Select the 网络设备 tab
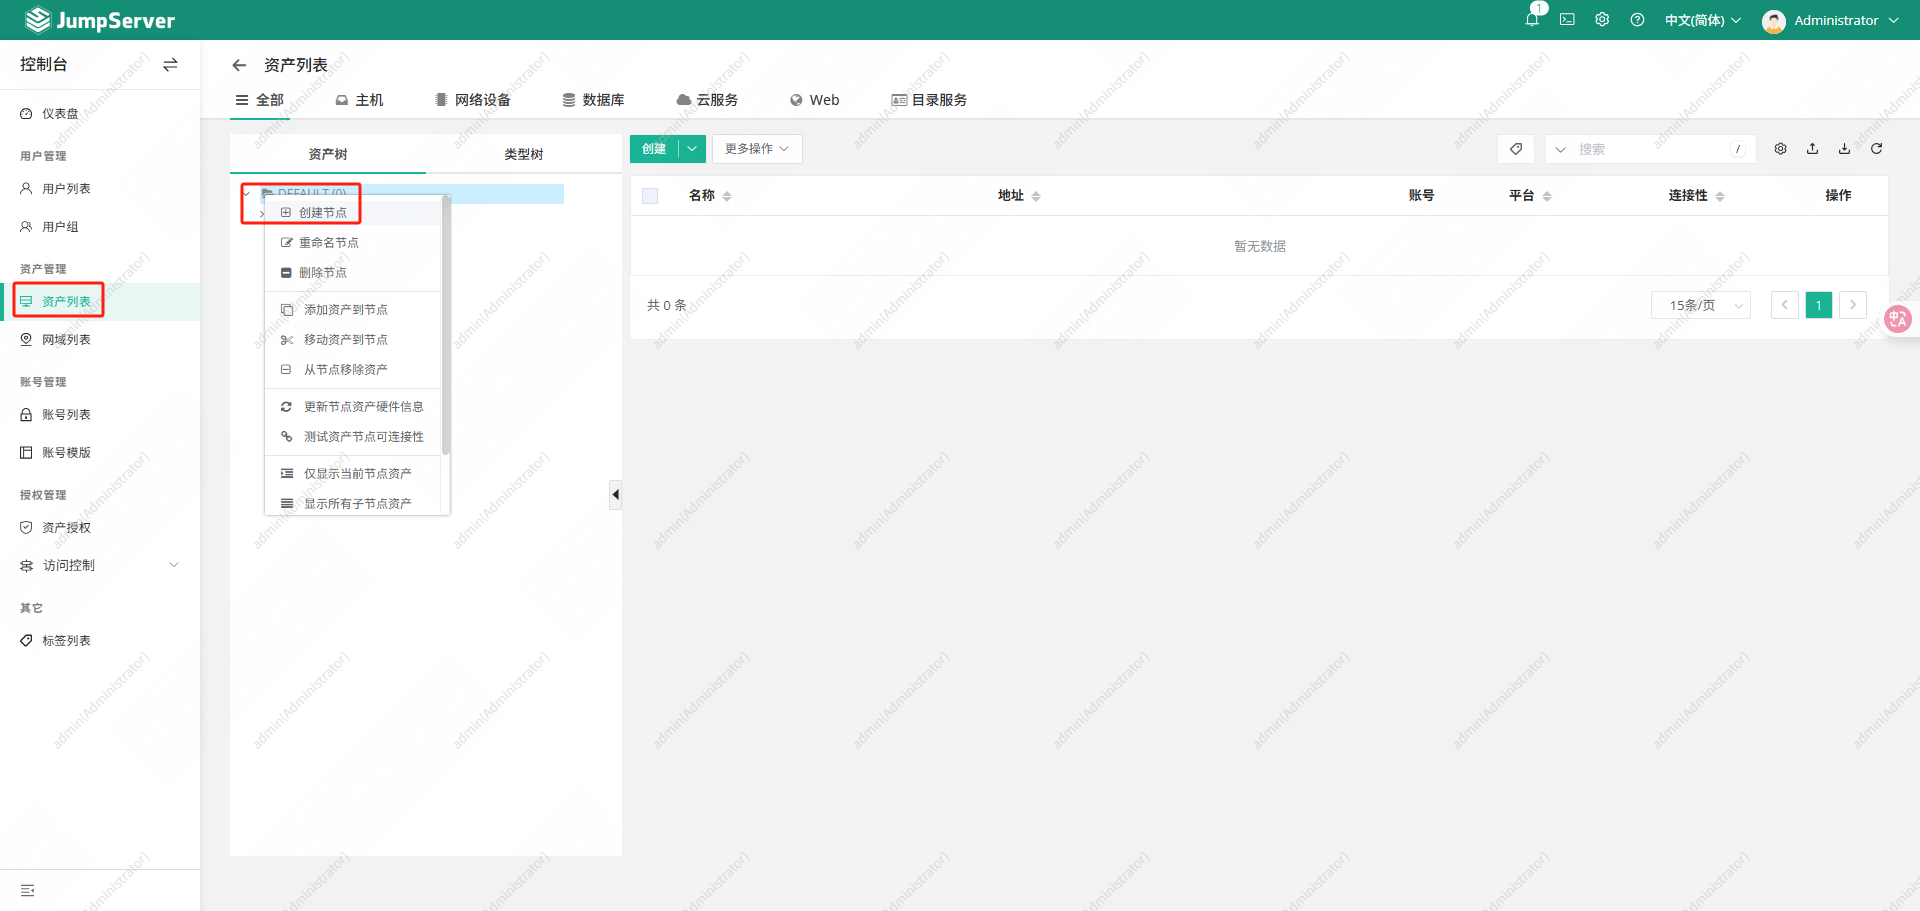This screenshot has height=911, width=1920. pos(473,100)
